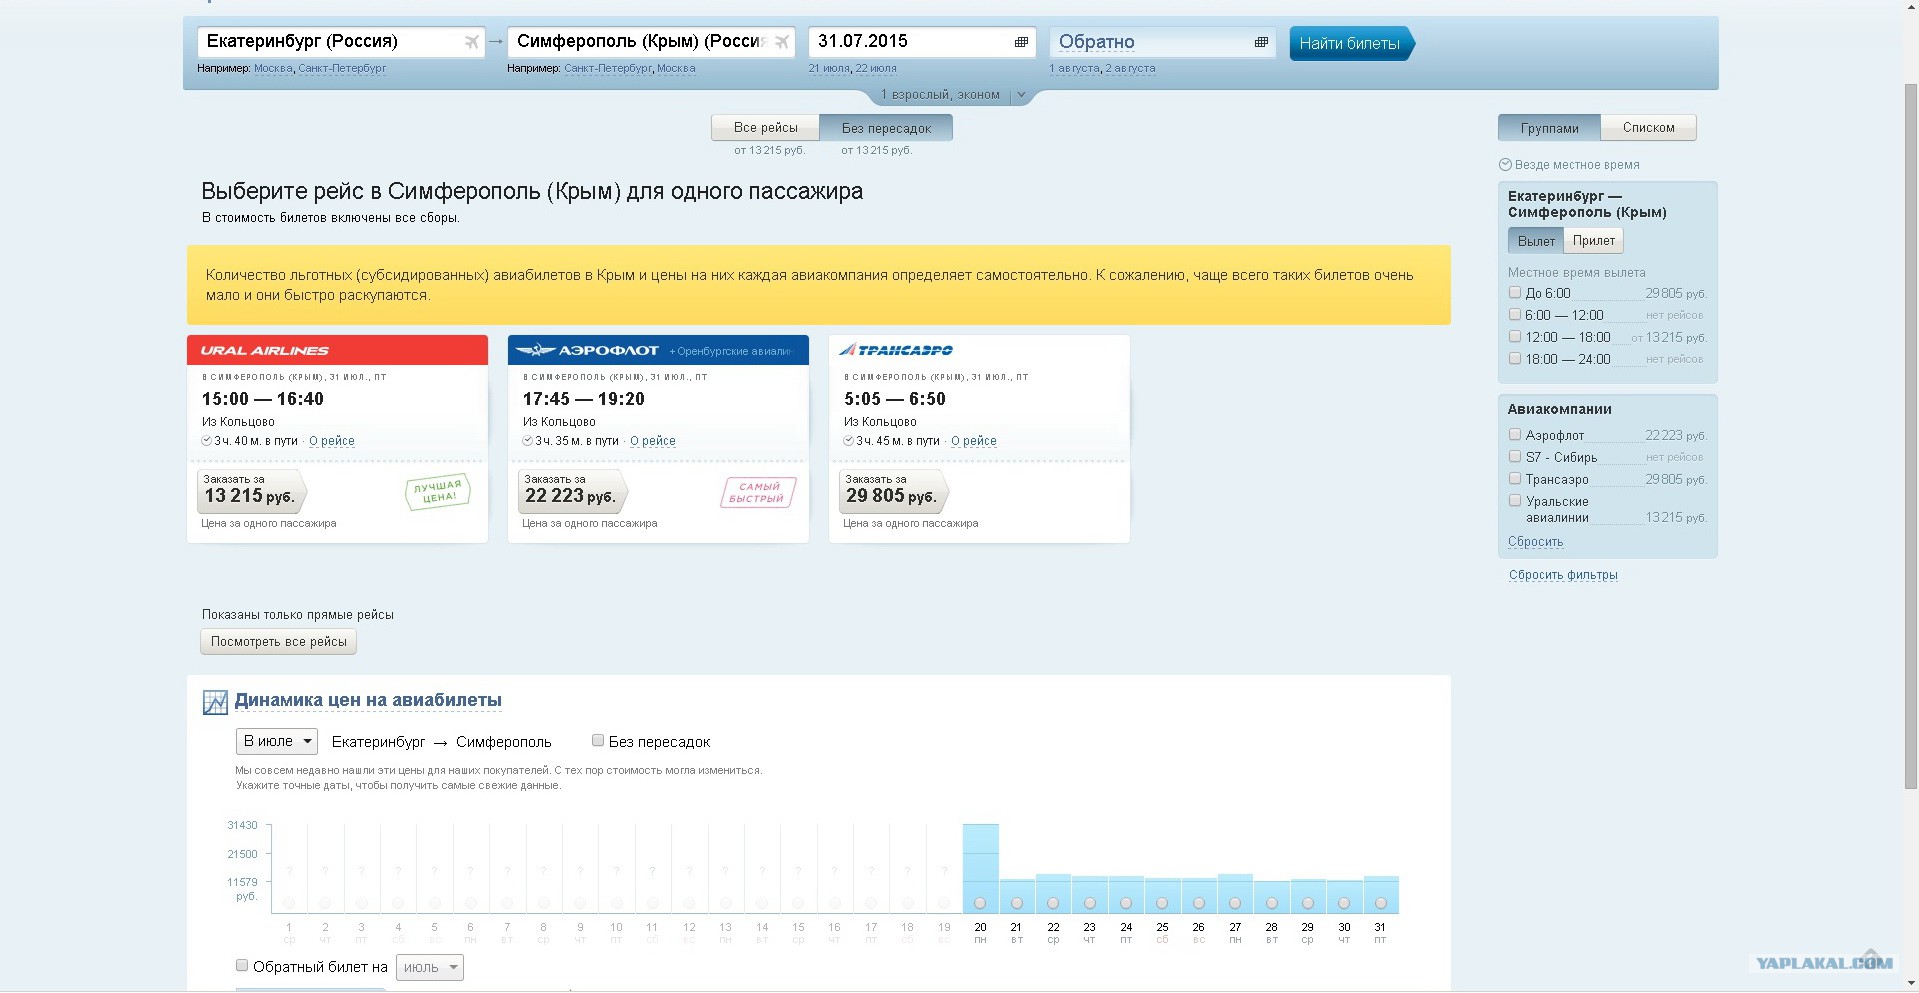Enable 'Без пересадок' checkbox in price dynamics
Image resolution: width=1919 pixels, height=993 pixels.
coord(598,741)
